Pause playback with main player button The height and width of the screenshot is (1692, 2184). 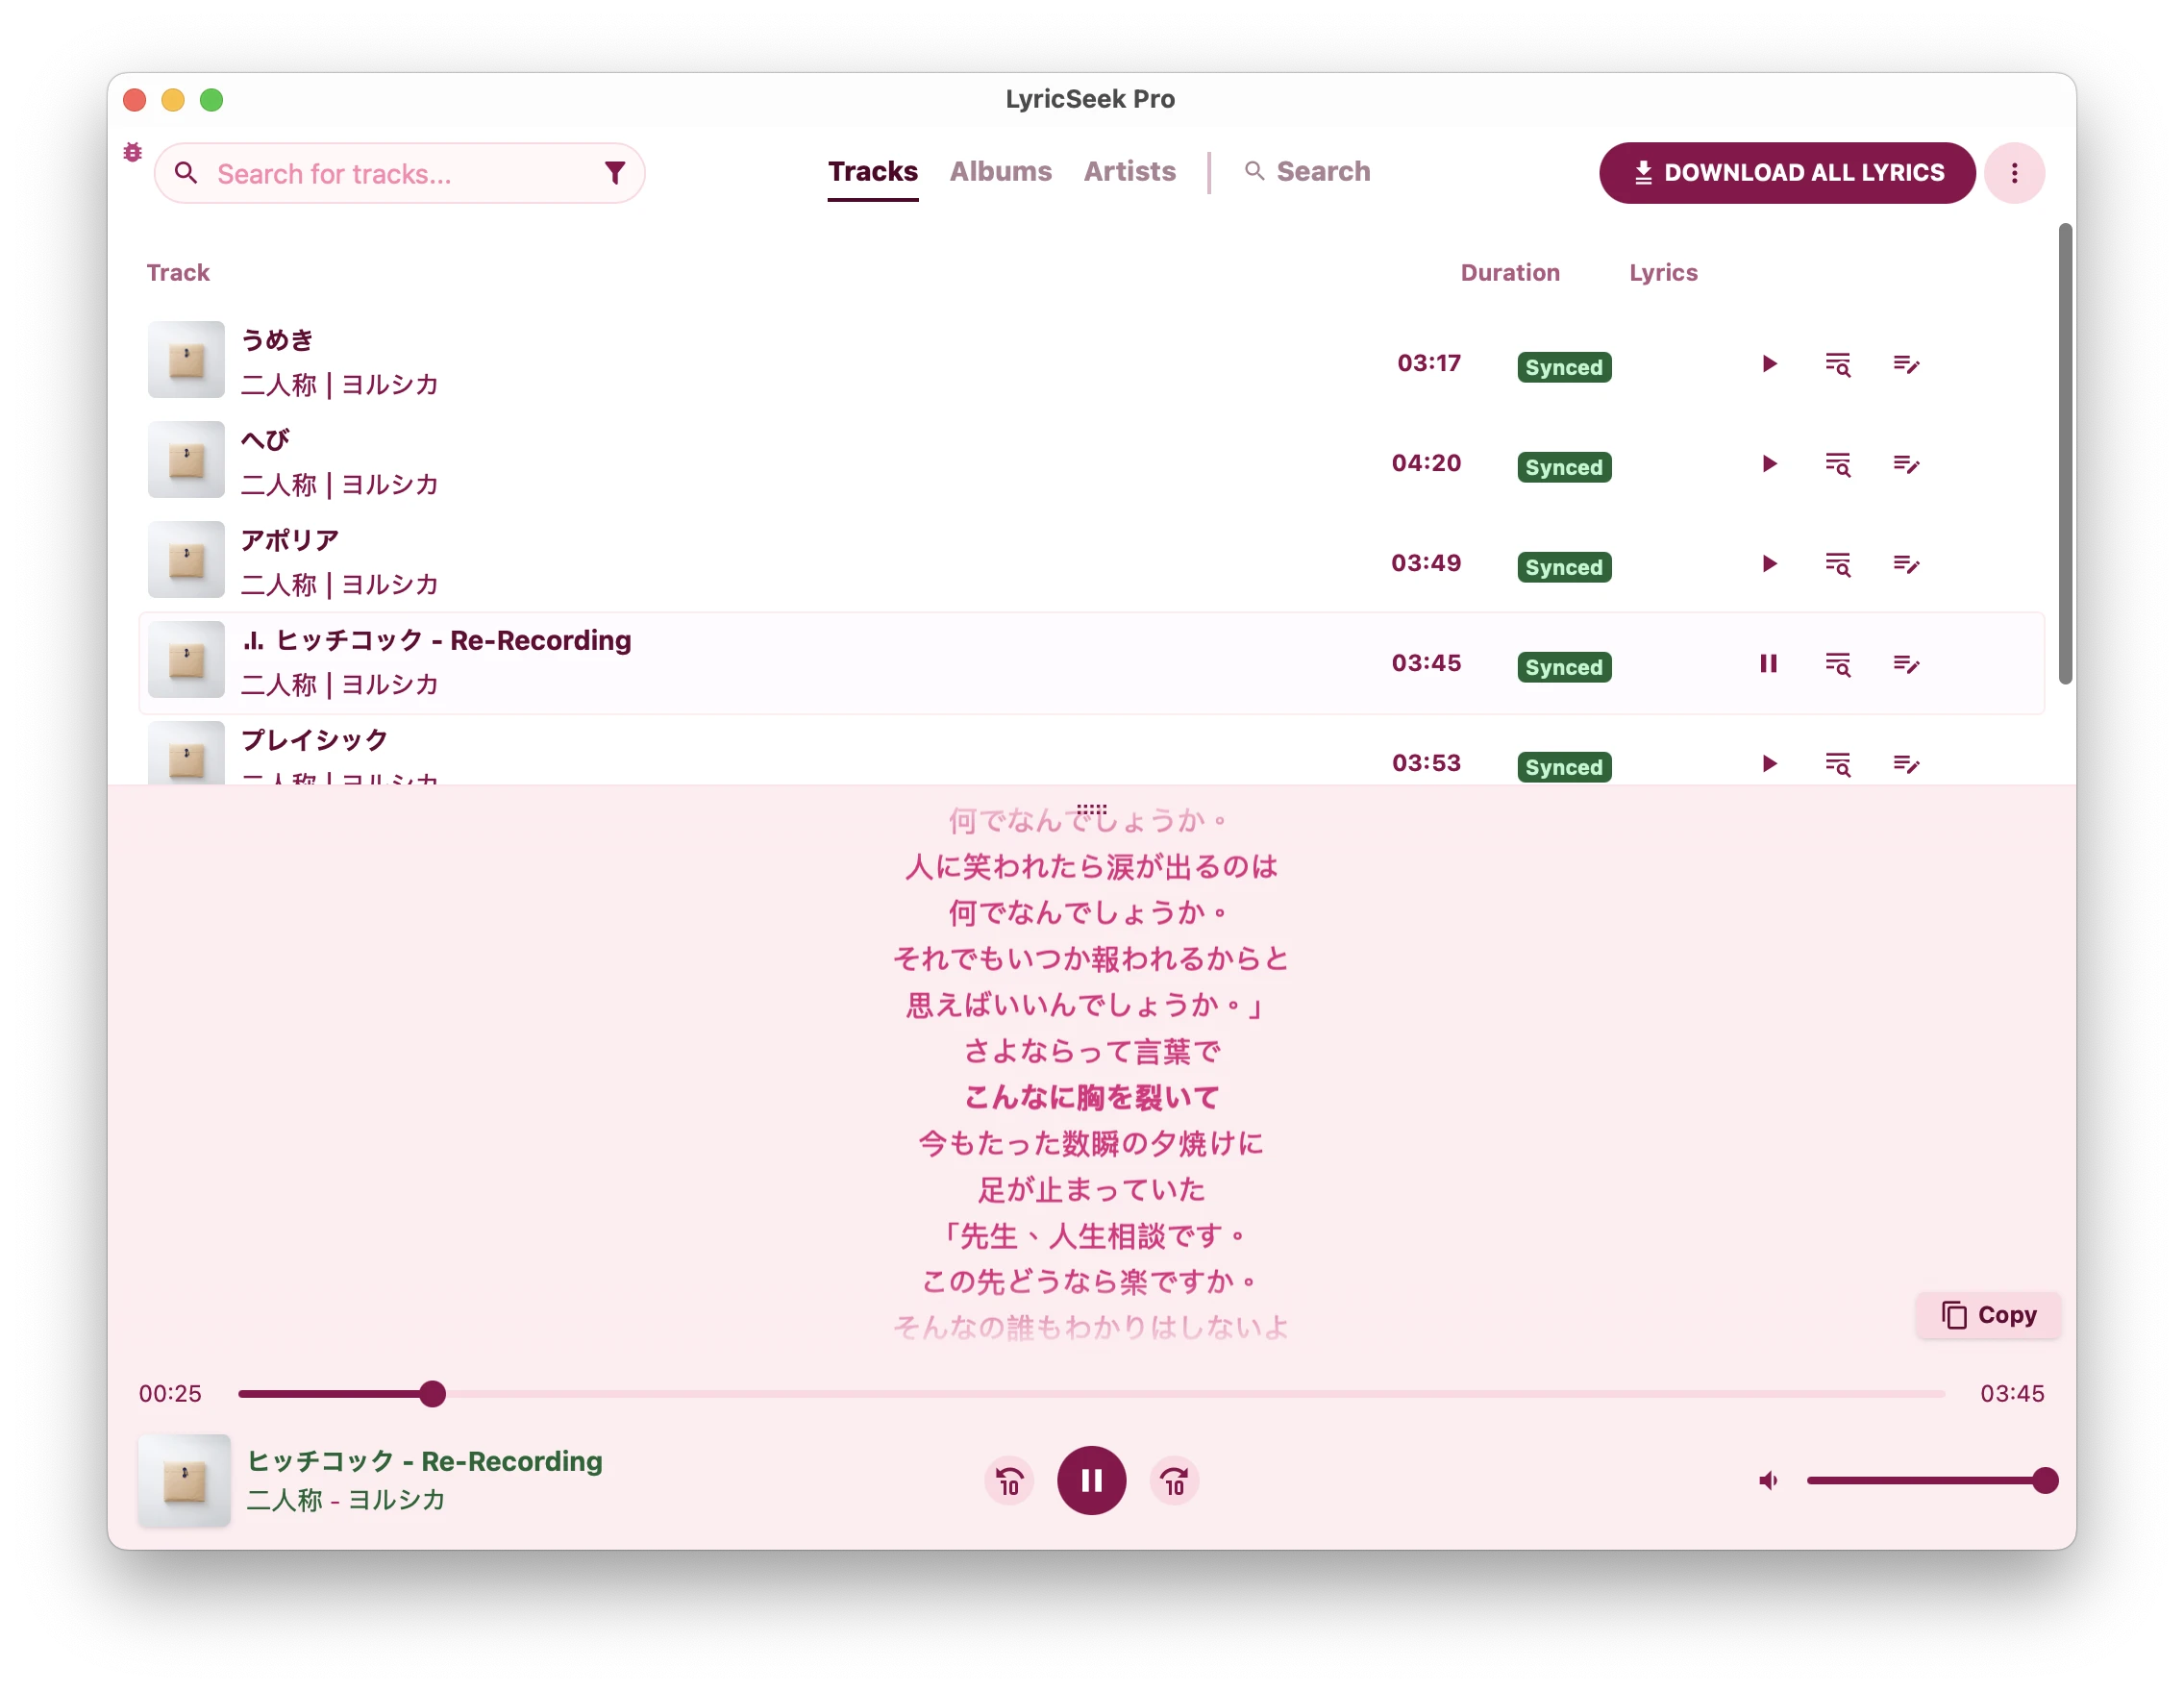pyautogui.click(x=1091, y=1481)
